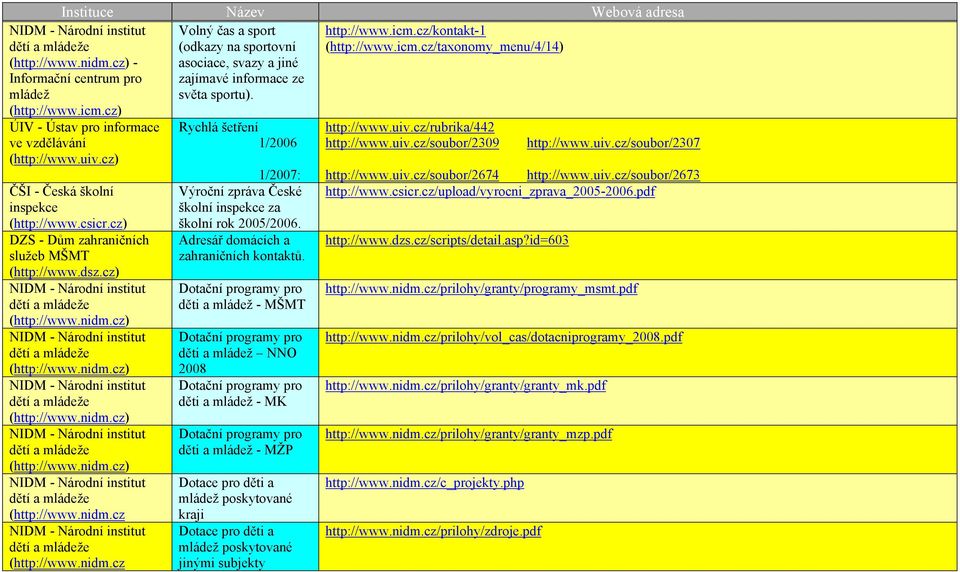This screenshot has height=572, width=960.
Task: Select the 'Rychlá šetření' text
Action: point(219,127)
